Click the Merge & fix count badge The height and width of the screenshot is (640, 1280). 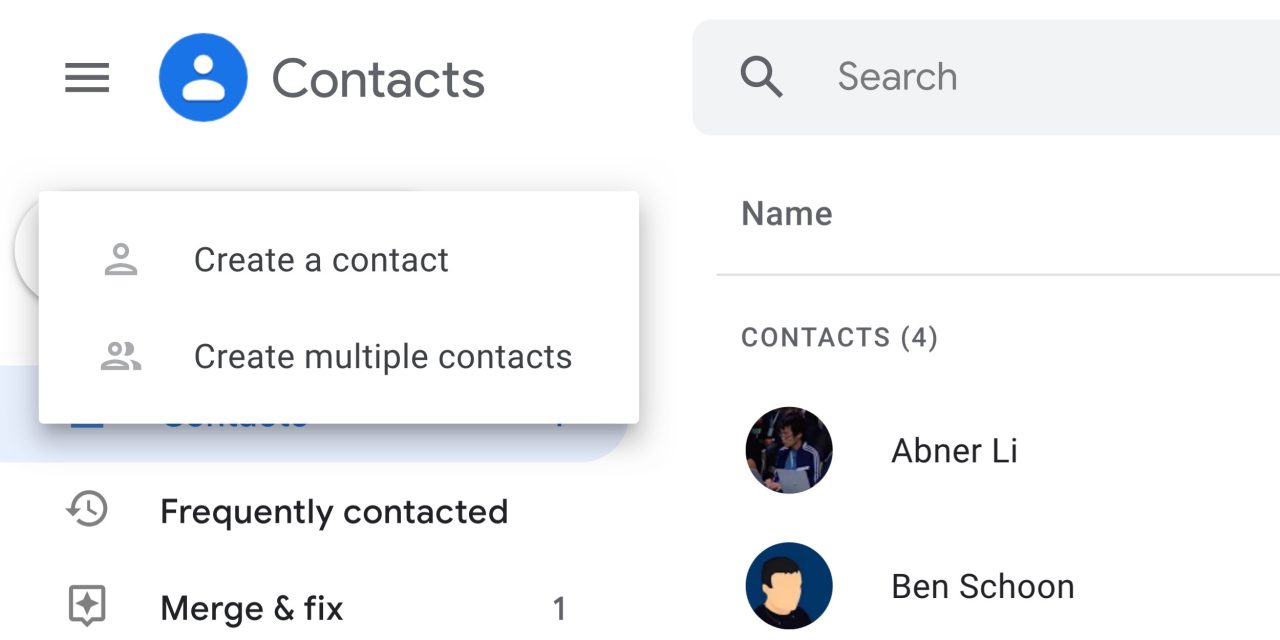click(560, 608)
